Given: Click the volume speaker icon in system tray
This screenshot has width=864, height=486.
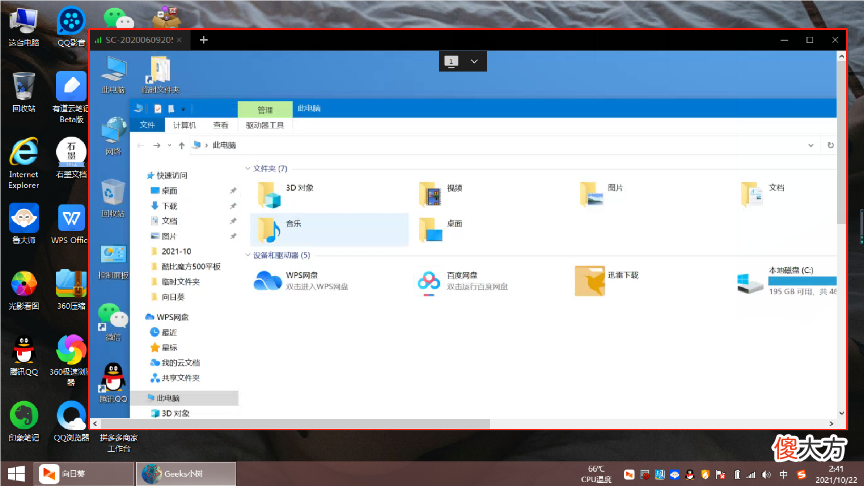Looking at the screenshot, I should pyautogui.click(x=766, y=474).
